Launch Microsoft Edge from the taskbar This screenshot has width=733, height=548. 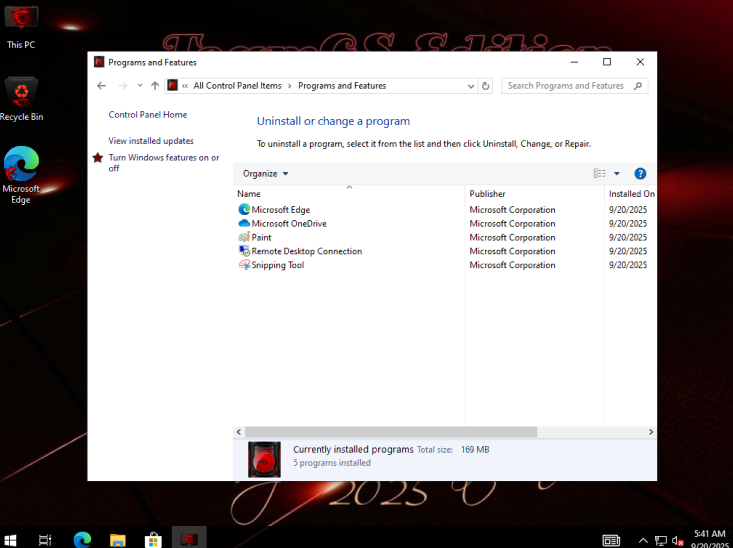tap(82, 540)
